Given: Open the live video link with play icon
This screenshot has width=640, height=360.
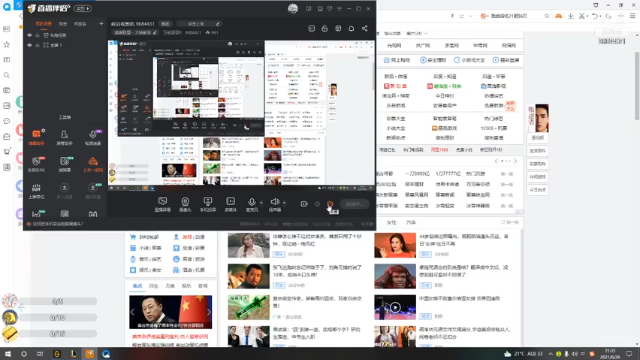Looking at the screenshot, I should click(506, 60).
